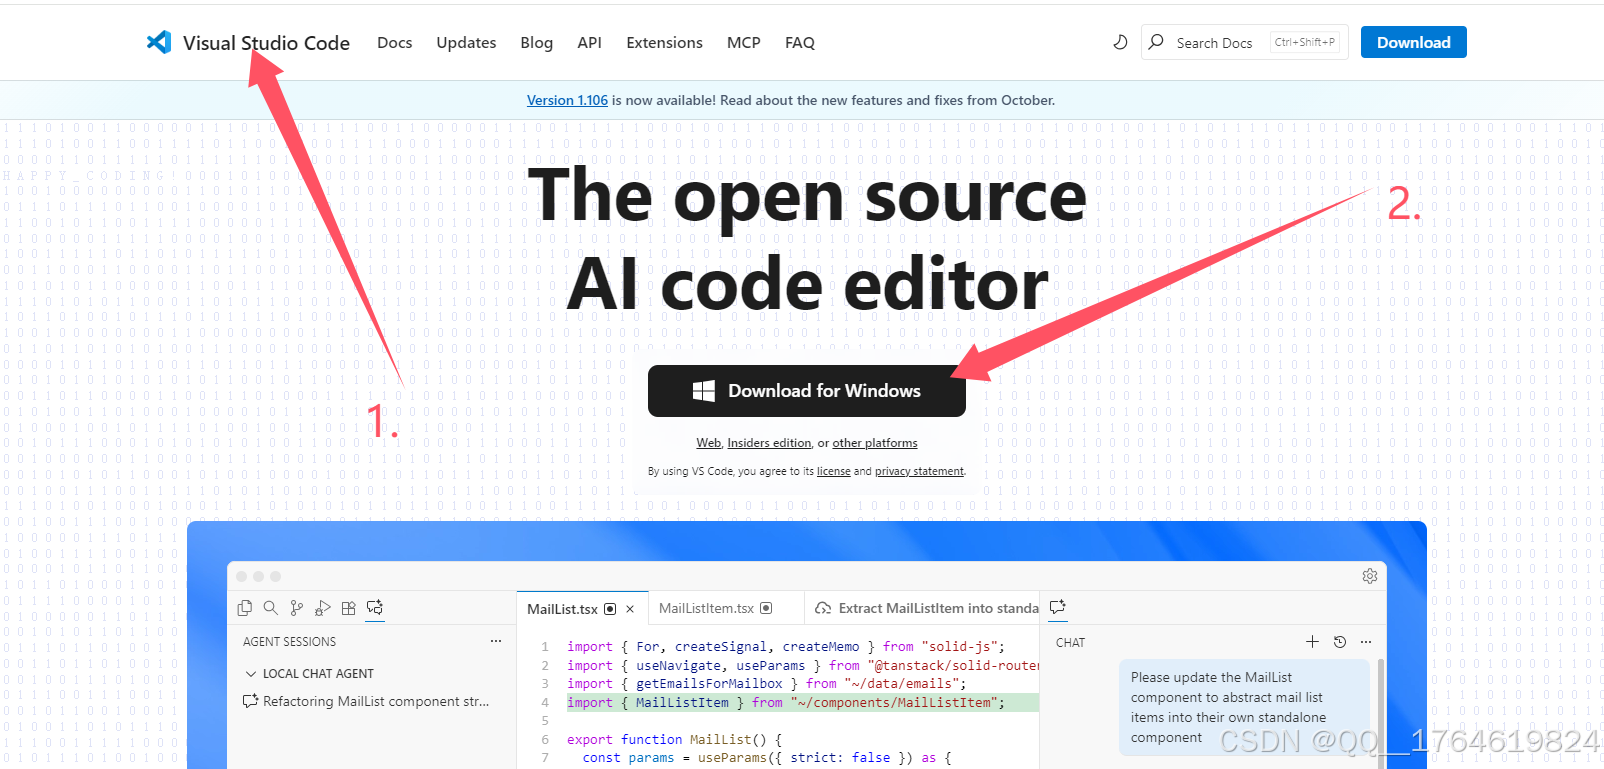Open the Explorer files icon in the demo

tap(245, 608)
